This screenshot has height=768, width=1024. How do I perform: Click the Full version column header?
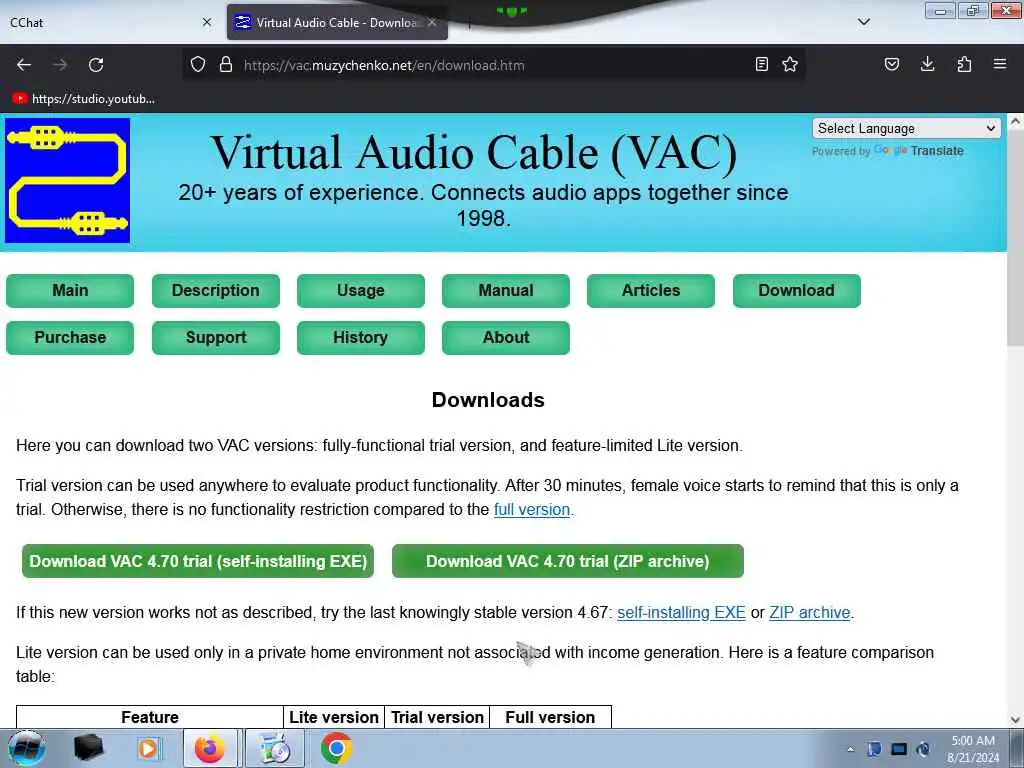(550, 717)
